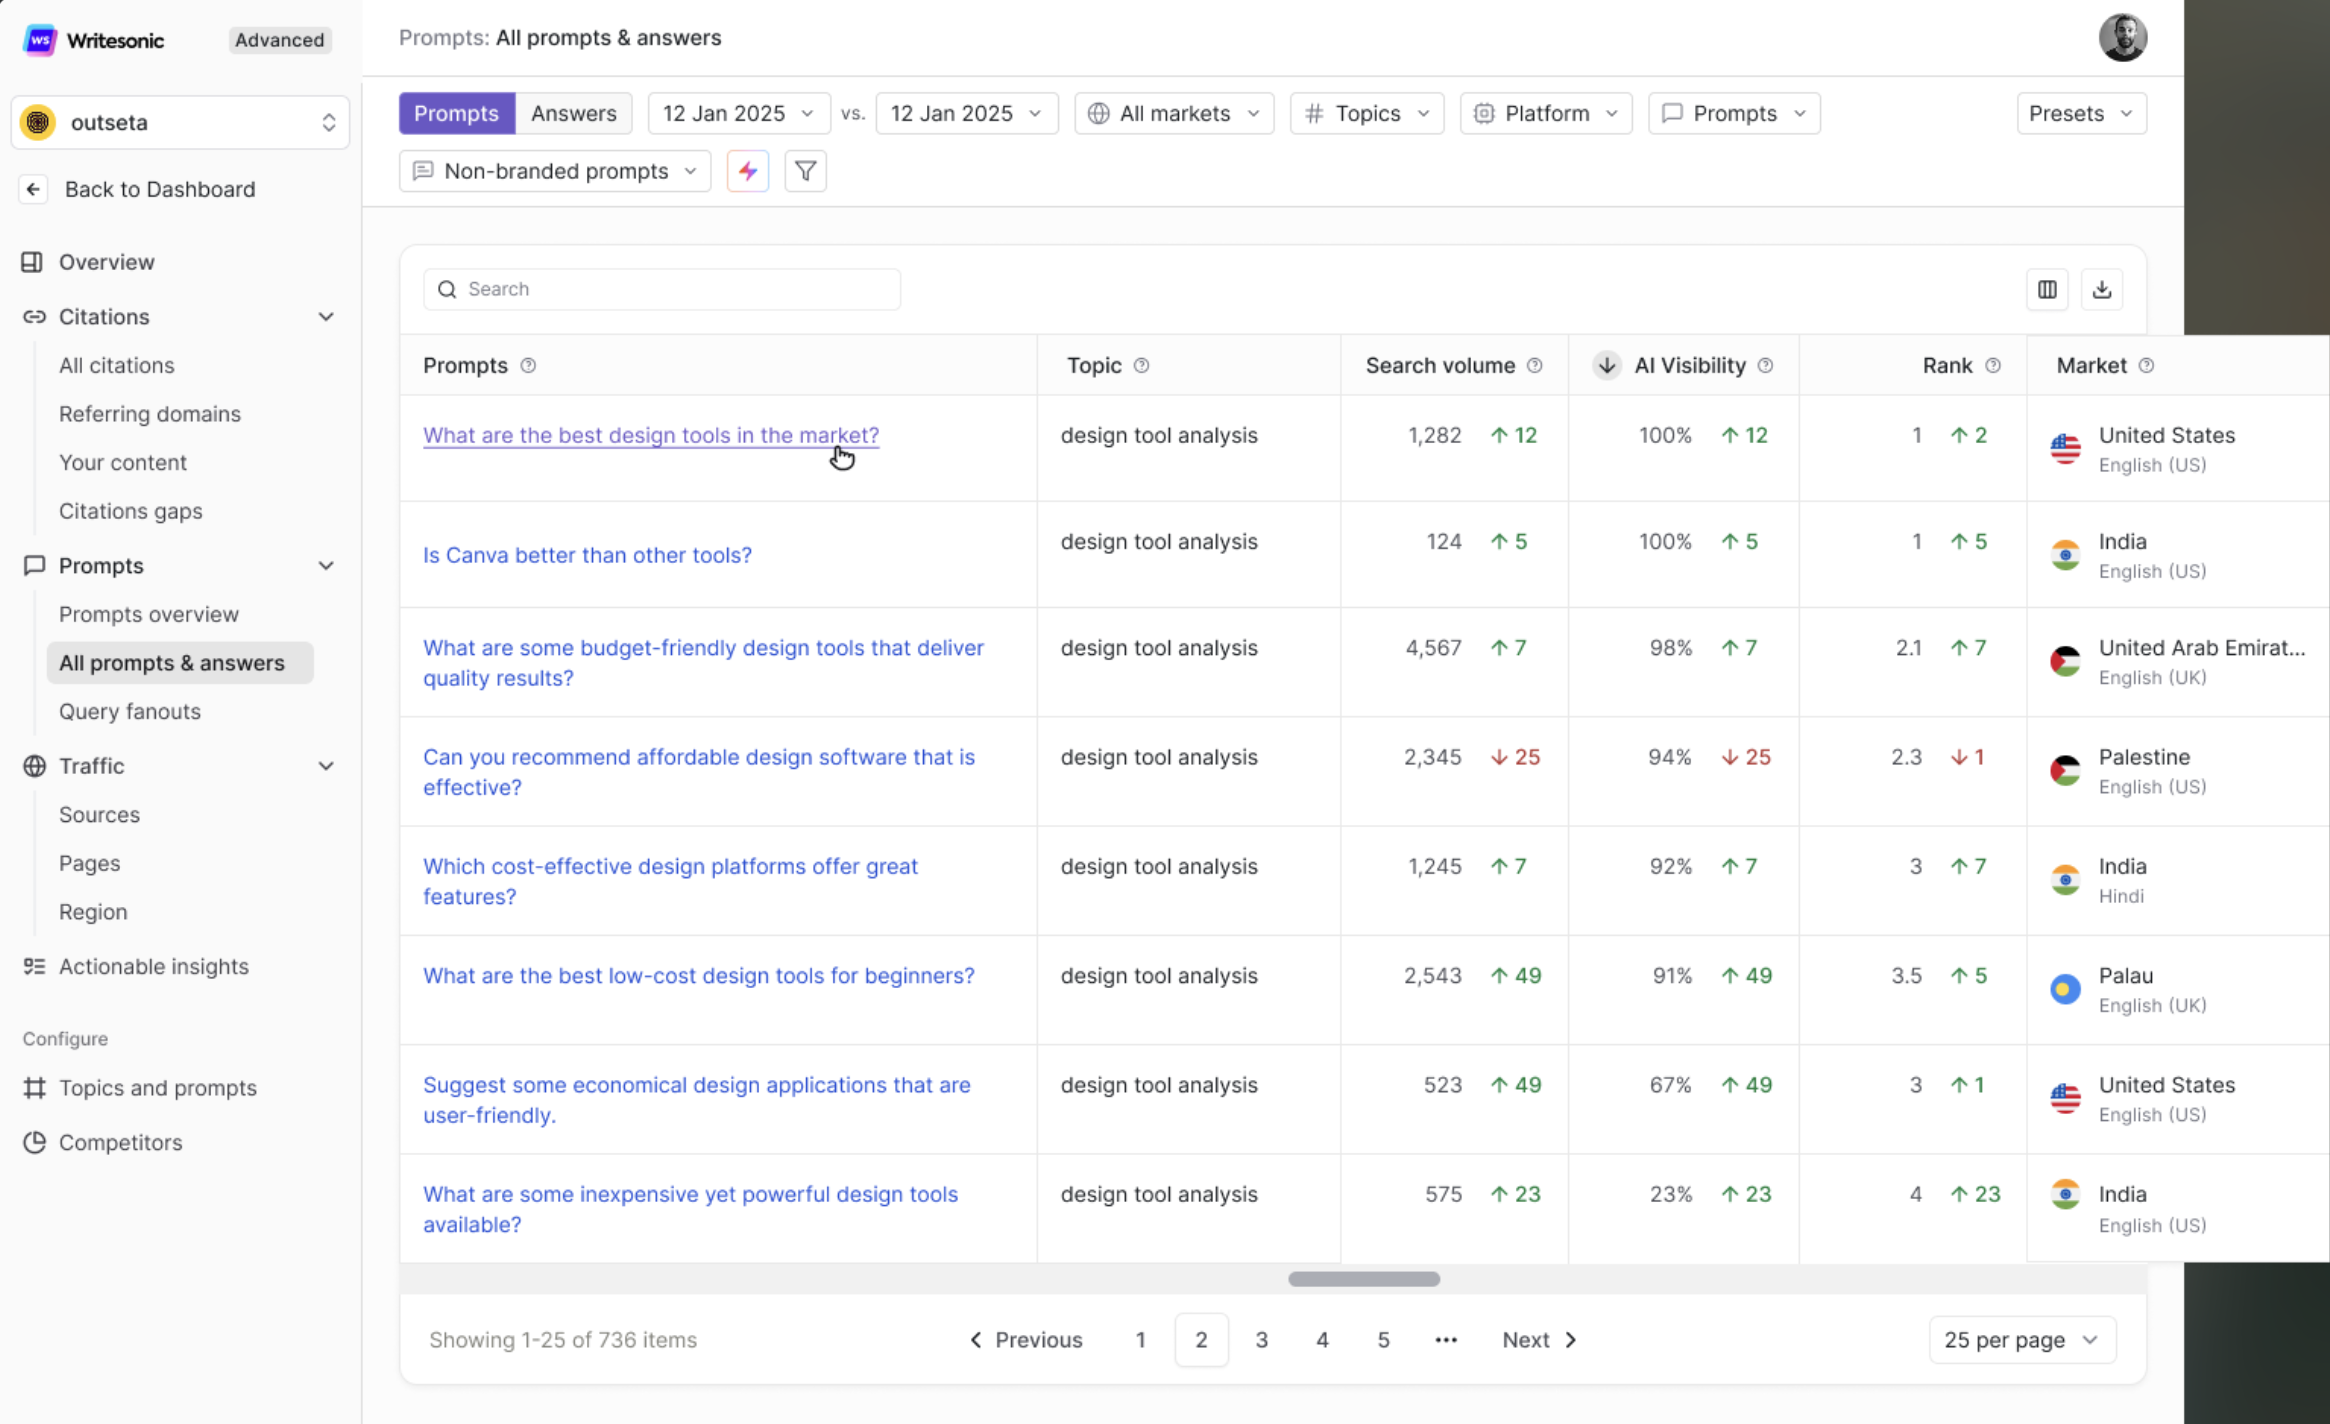Open Query fanouts in sidebar
The image size is (2330, 1424).
coord(130,711)
